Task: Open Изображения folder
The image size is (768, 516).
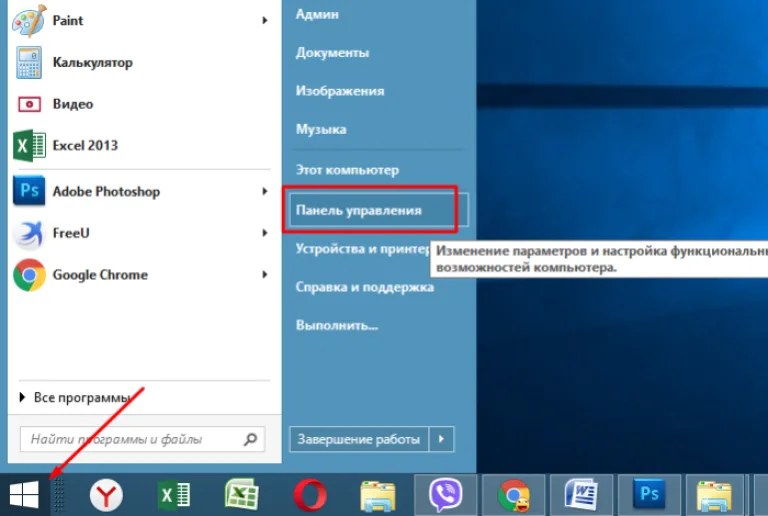Action: tap(340, 91)
